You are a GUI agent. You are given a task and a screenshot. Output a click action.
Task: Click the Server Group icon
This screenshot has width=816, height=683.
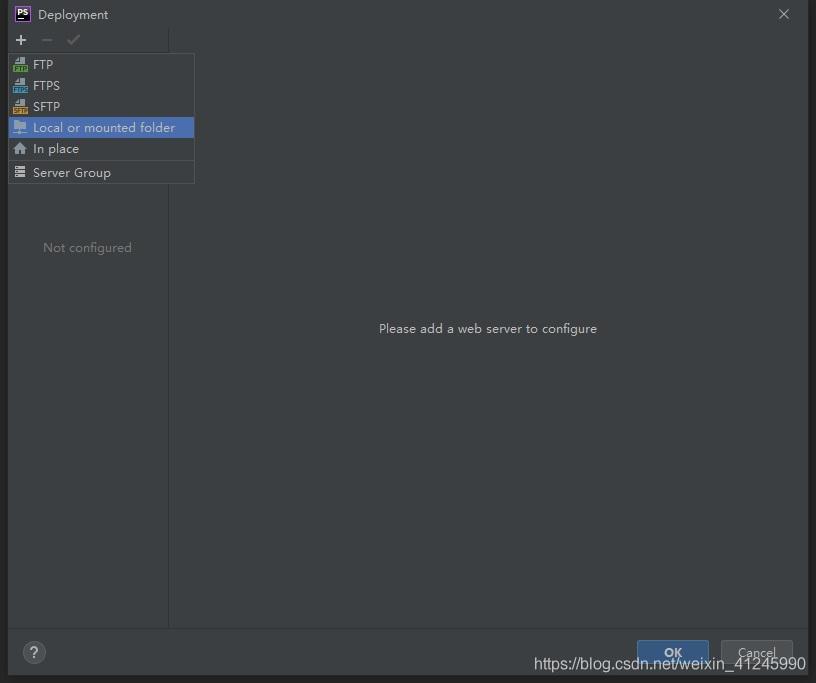tap(20, 173)
